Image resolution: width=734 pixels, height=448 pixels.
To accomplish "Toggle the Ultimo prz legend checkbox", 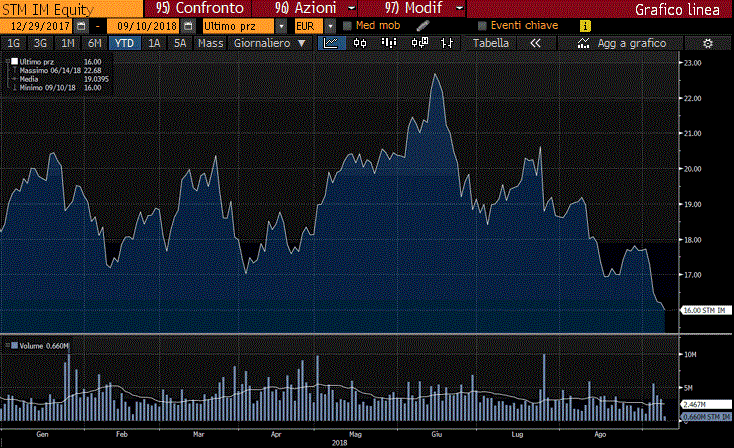I will (15, 61).
